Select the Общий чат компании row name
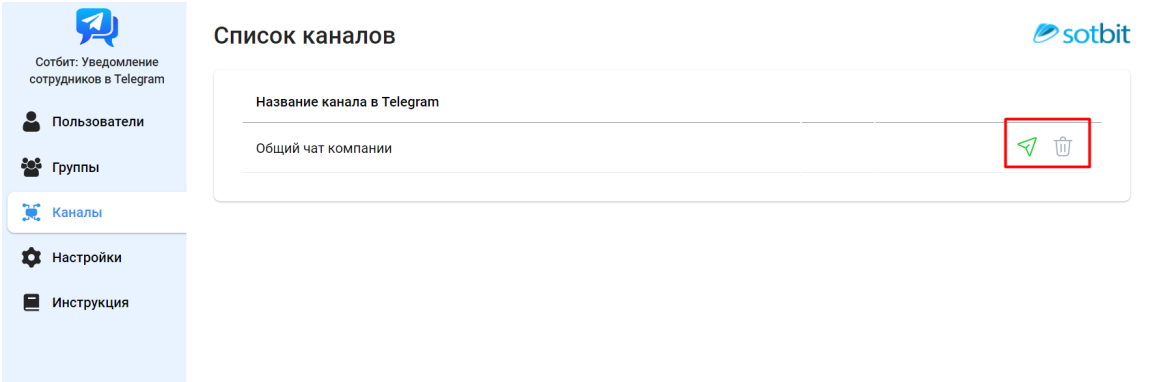The image size is (1155, 382). (x=323, y=148)
